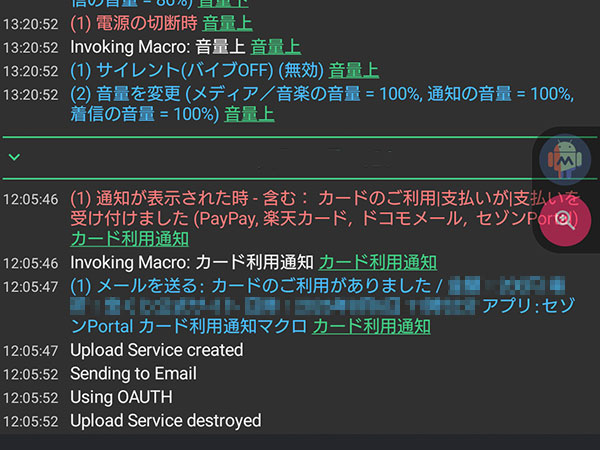Tap the MacroDroid floating android icon
Screen dimensions: 600x450
pos(565,158)
